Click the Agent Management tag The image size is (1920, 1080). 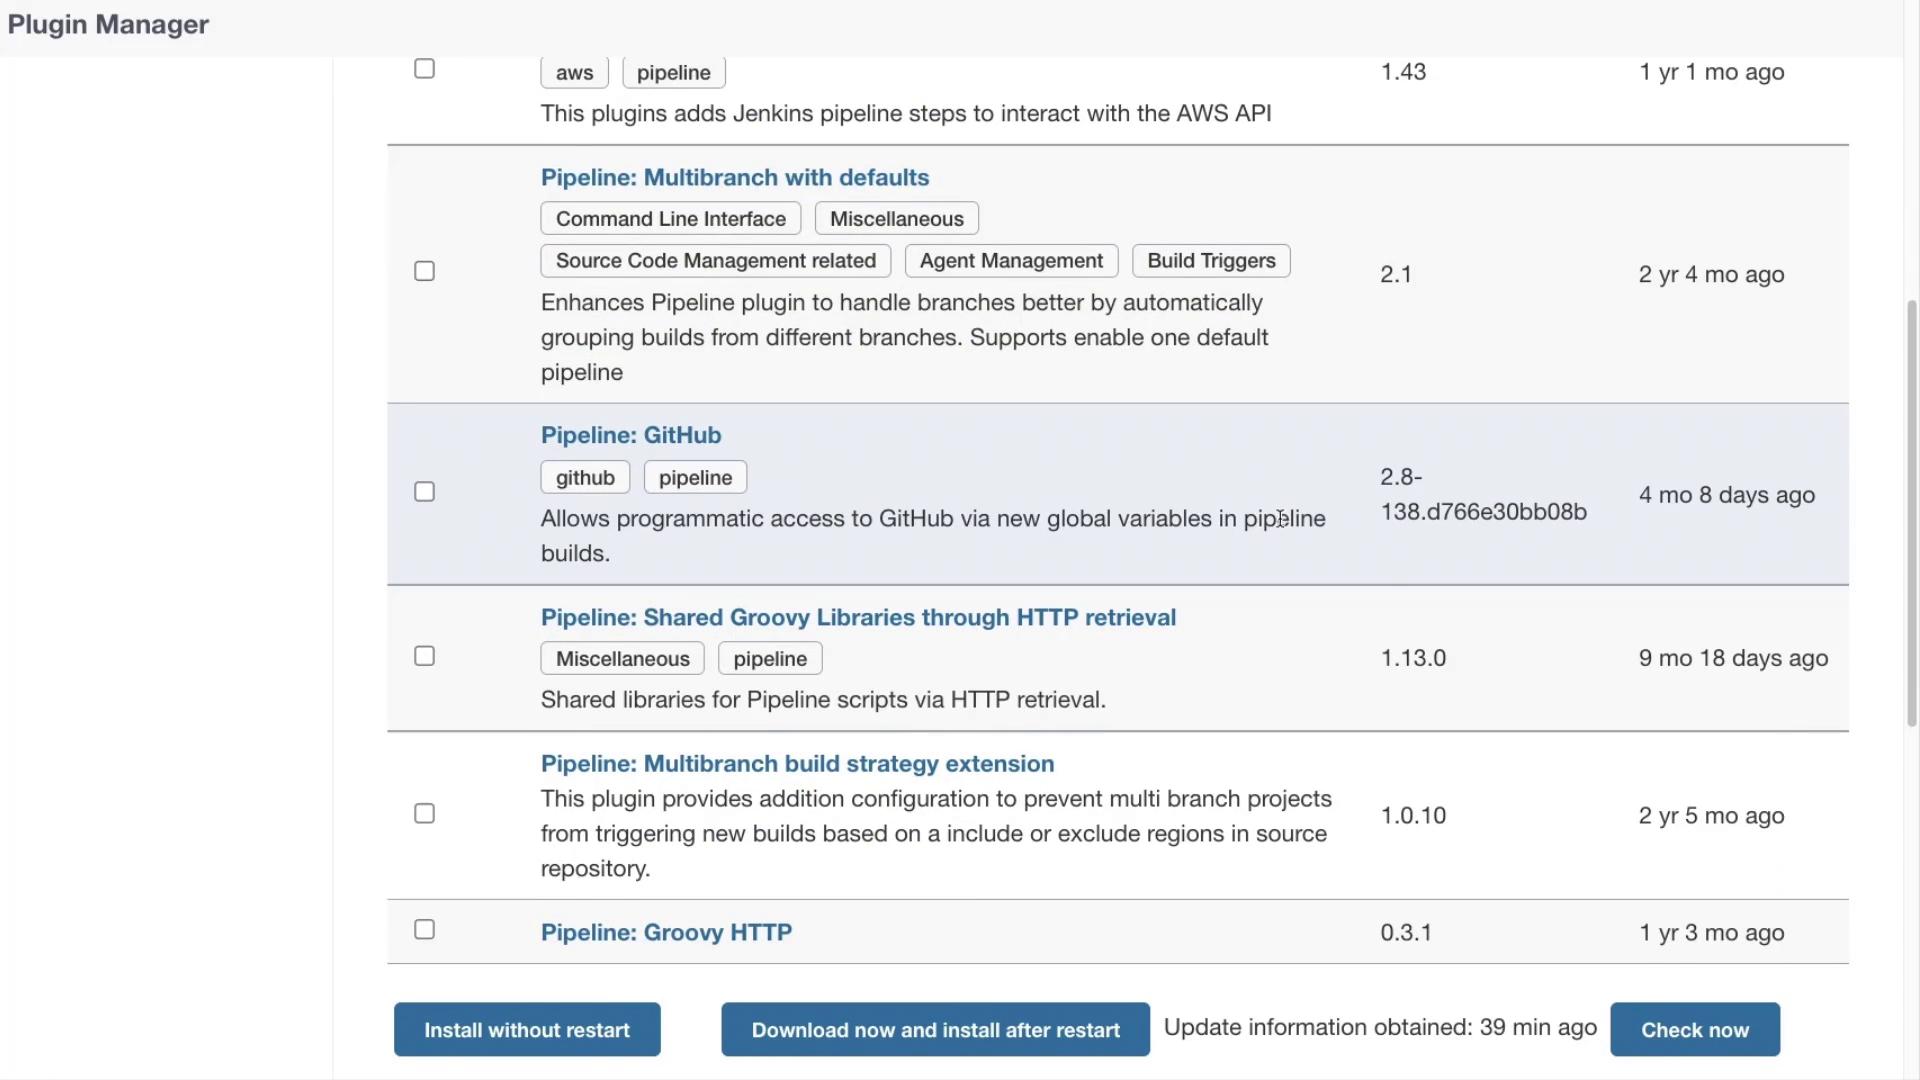1011,261
